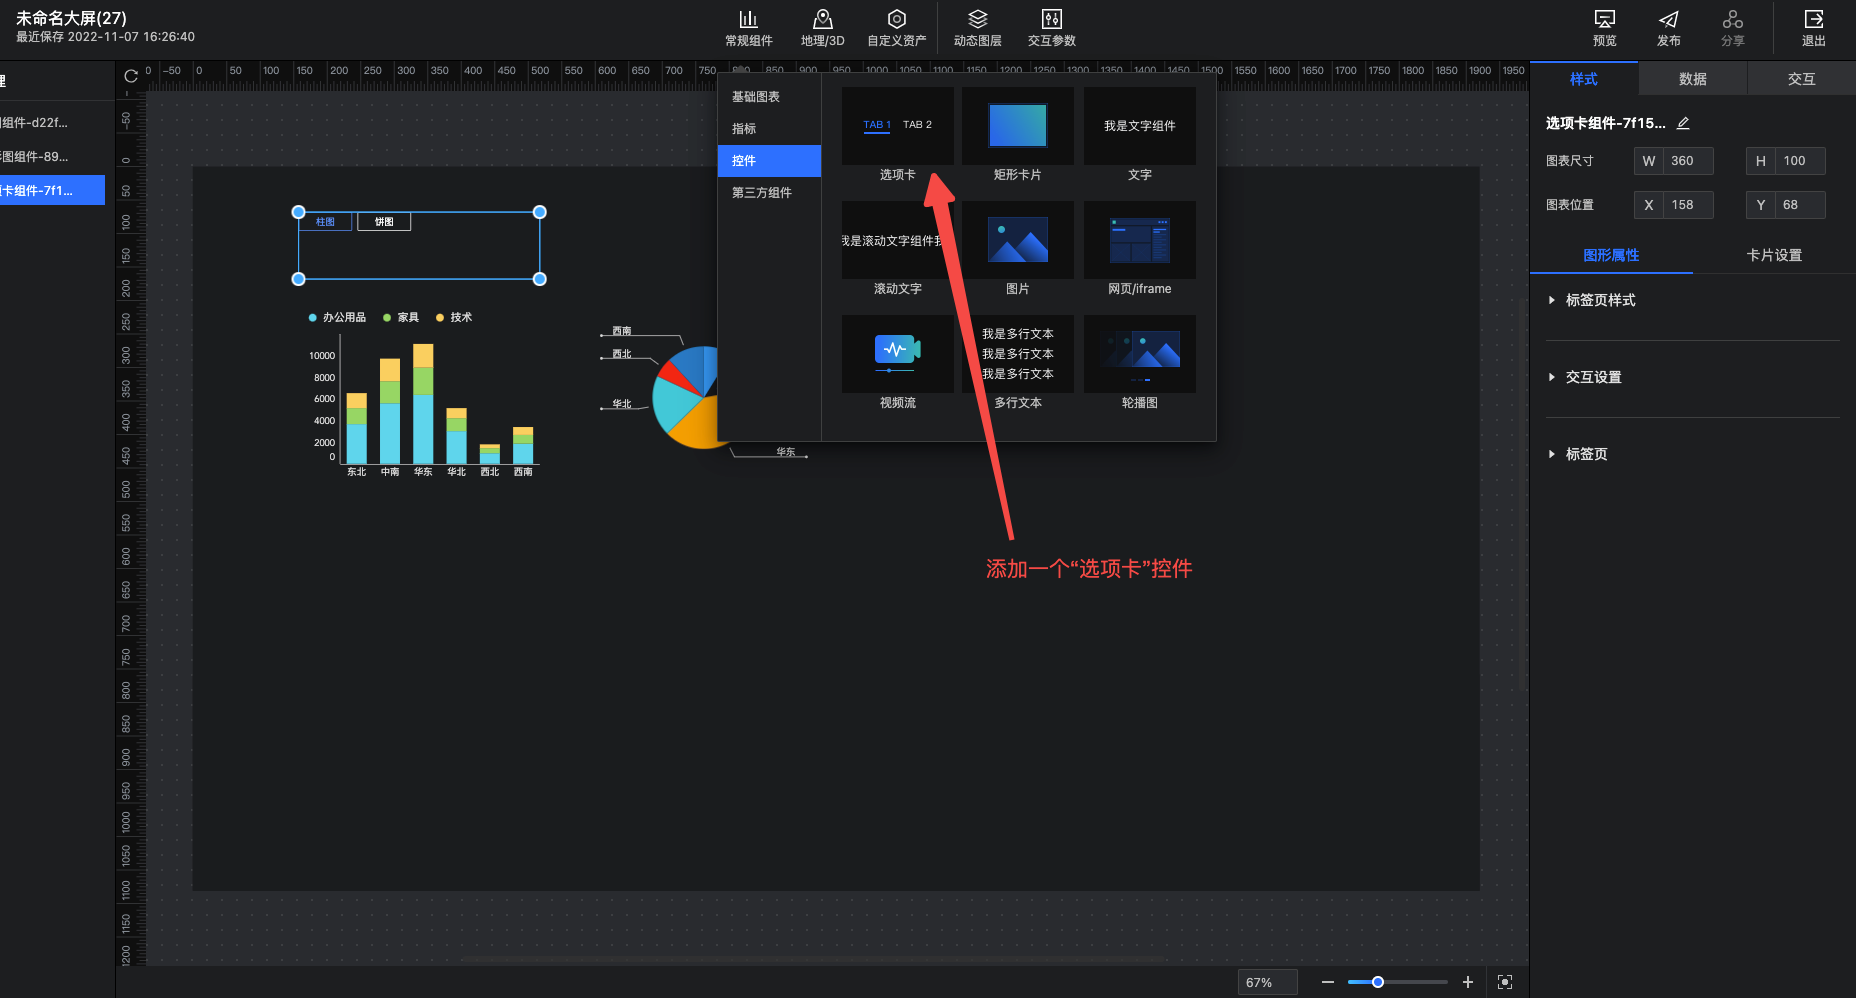The height and width of the screenshot is (998, 1856).
Task: Select the 图组件-89 layer item
Action: click(x=52, y=157)
